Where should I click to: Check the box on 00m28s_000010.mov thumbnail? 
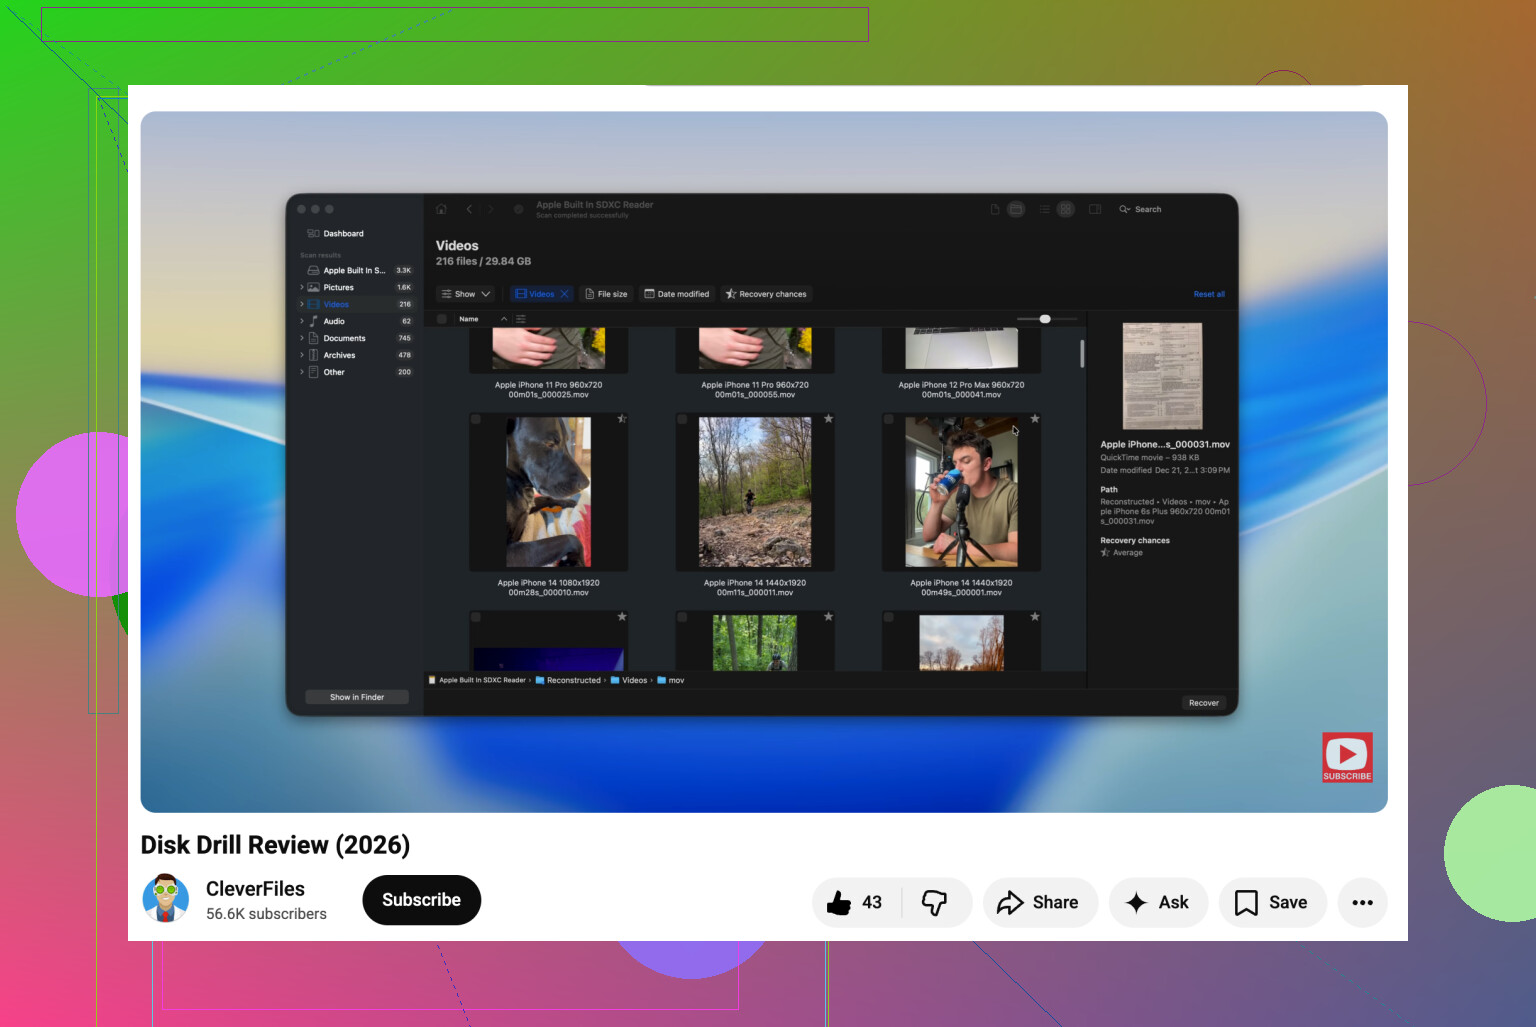pyautogui.click(x=476, y=420)
